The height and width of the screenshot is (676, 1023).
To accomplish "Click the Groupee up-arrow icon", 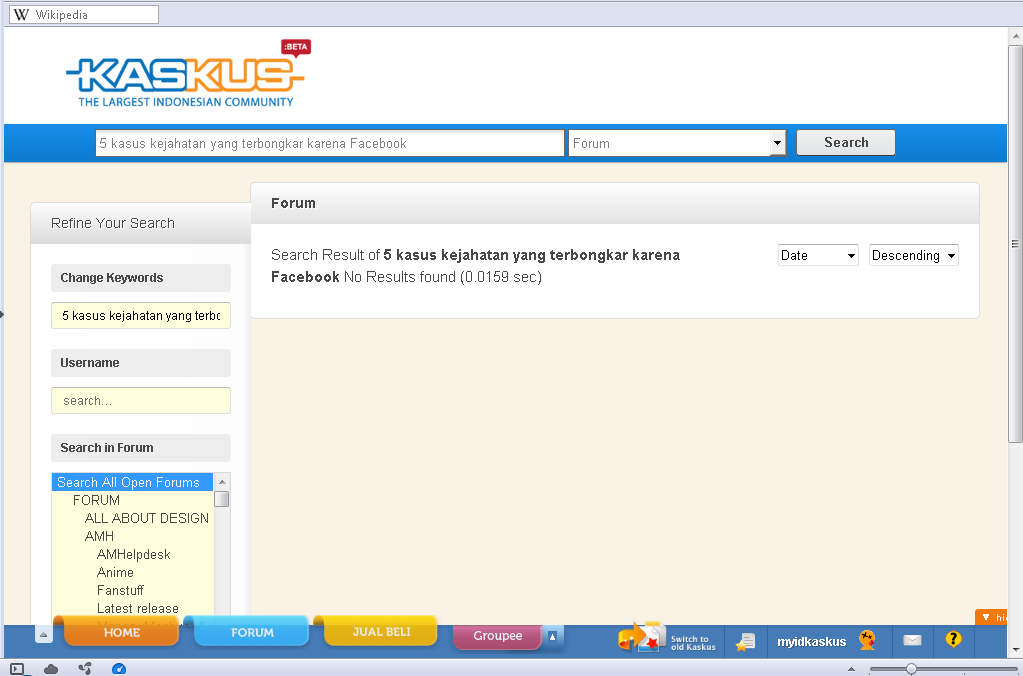I will pyautogui.click(x=552, y=636).
